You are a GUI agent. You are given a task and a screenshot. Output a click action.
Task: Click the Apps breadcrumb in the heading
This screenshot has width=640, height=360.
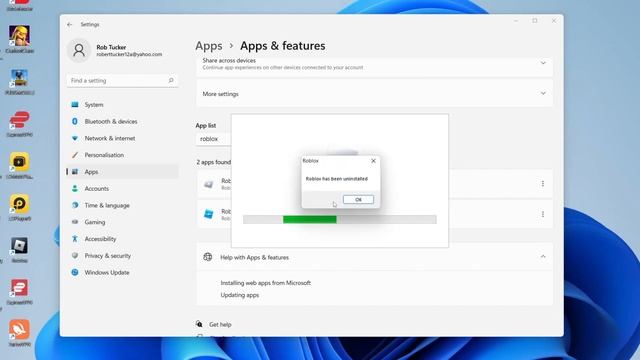click(209, 46)
